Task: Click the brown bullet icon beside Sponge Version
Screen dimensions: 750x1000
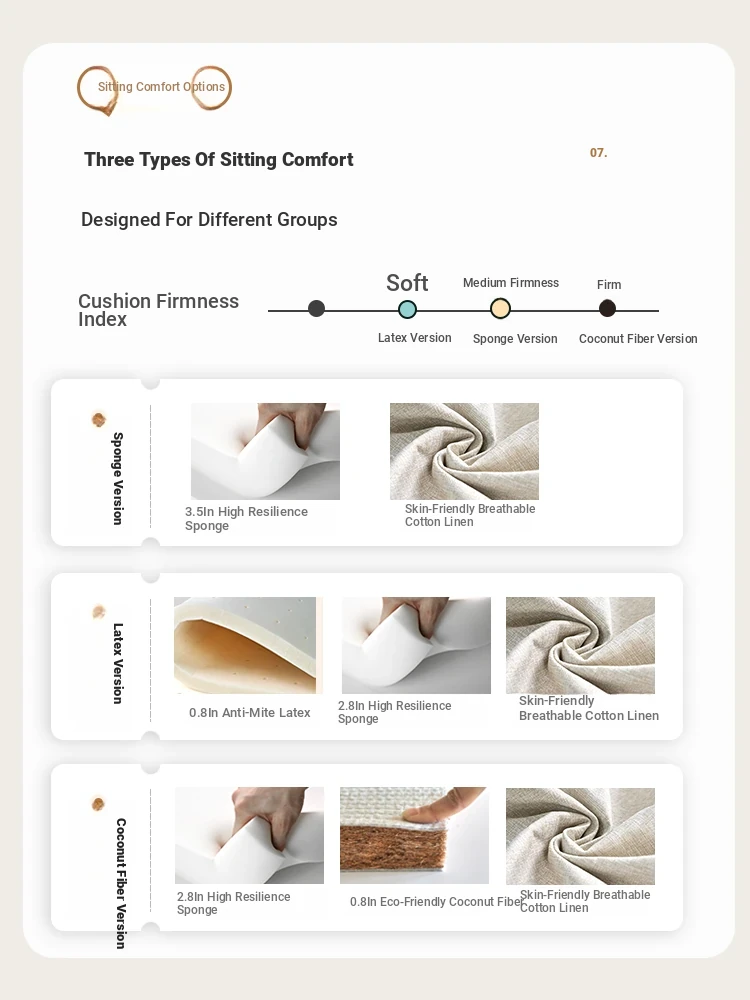Action: [98, 419]
